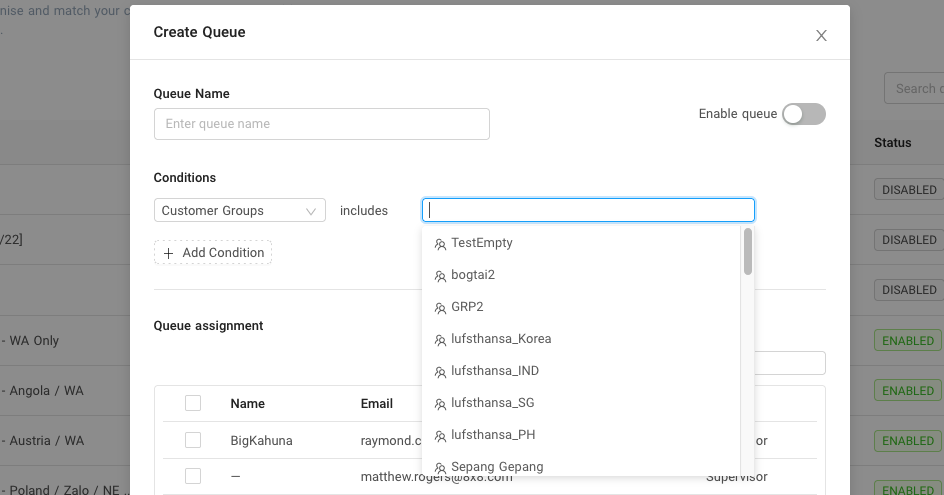Click the group icon next to bogtai2
Viewport: 944px width, 495px height.
tap(440, 275)
